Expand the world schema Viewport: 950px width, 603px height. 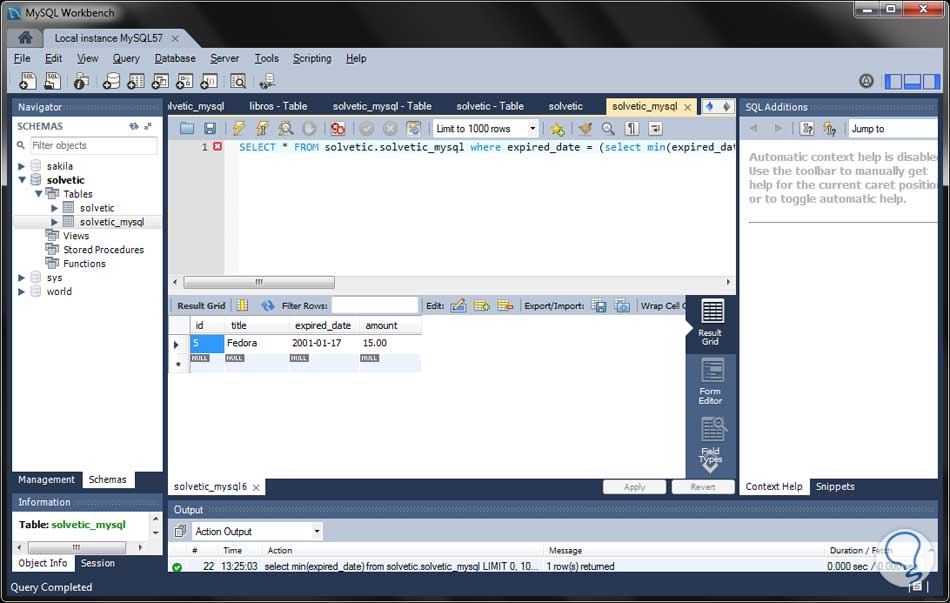tap(21, 292)
